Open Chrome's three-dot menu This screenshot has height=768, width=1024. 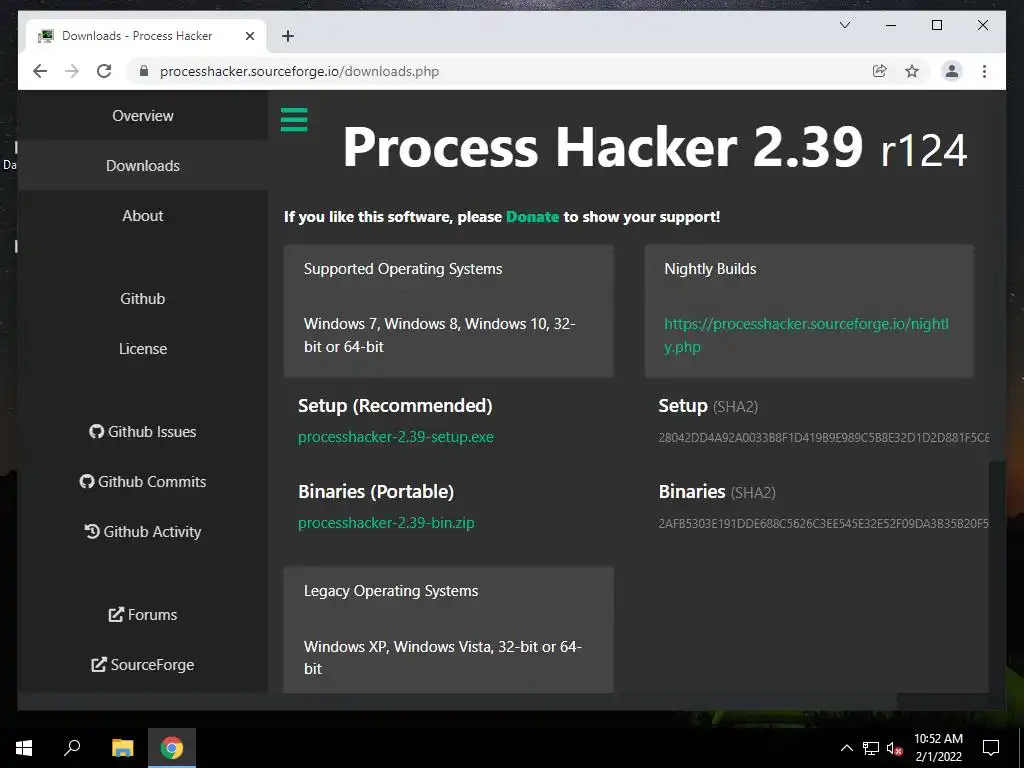[984, 71]
